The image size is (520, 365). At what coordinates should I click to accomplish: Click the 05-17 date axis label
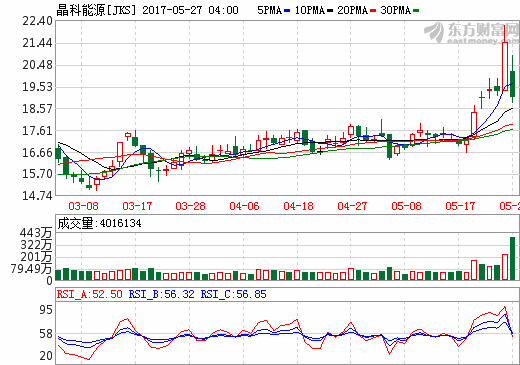coord(460,206)
